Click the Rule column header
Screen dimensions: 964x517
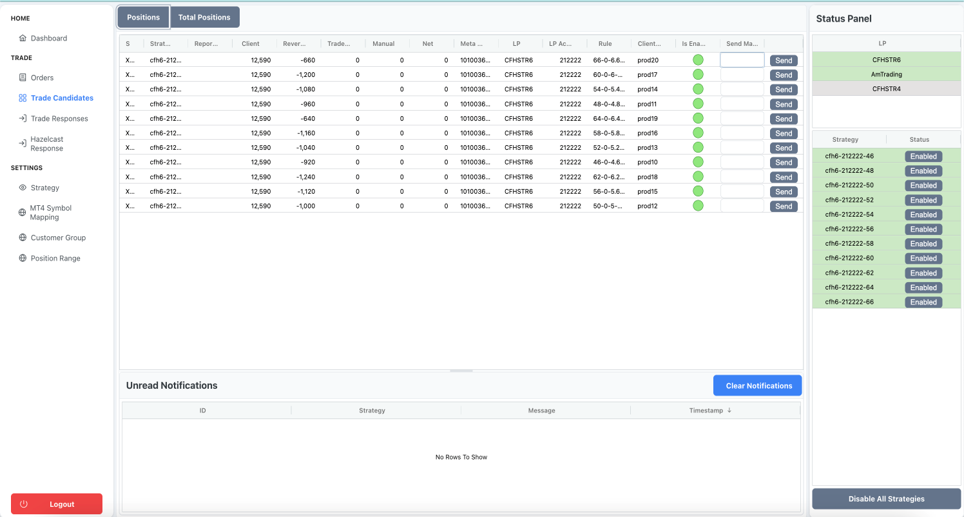(x=605, y=44)
